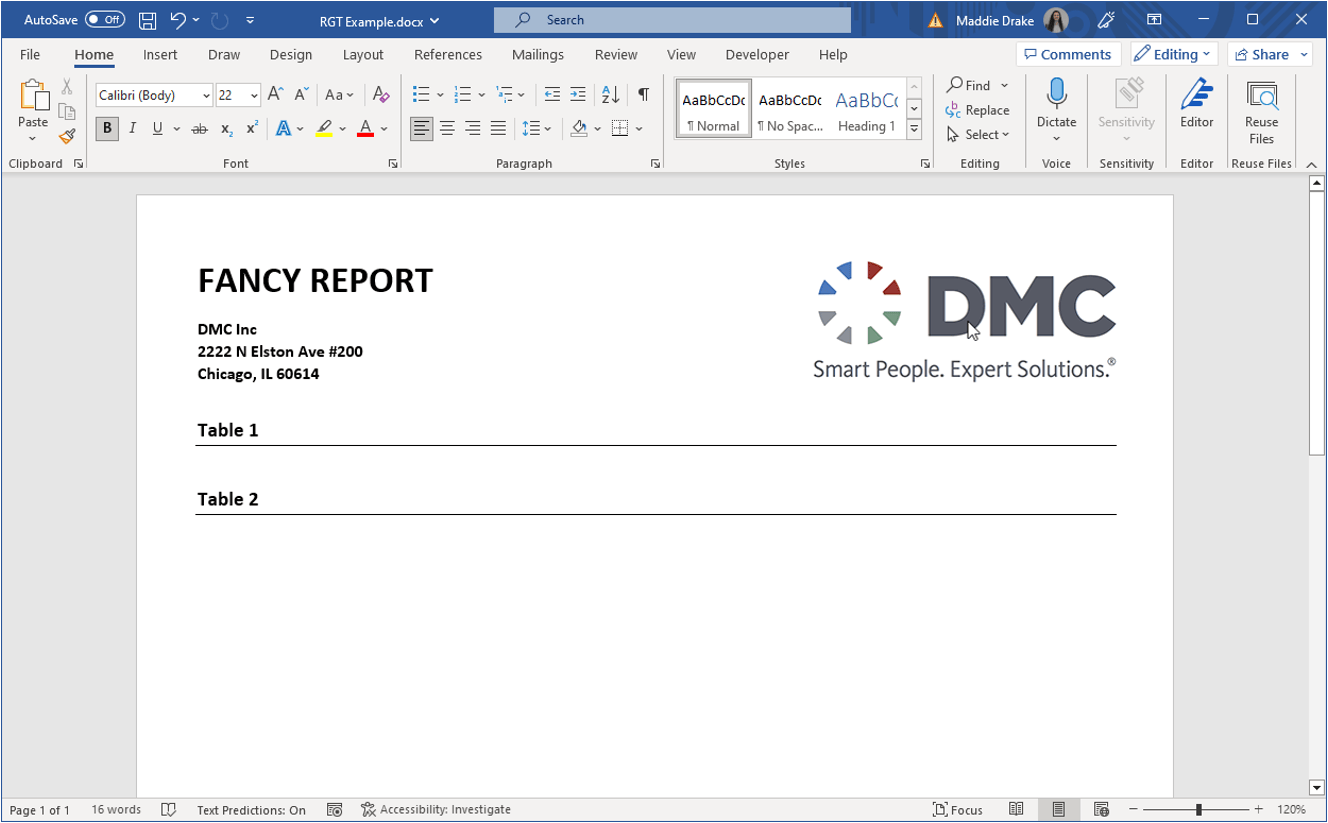1328x823 pixels.
Task: Switch to the References tab
Action: [x=448, y=55]
